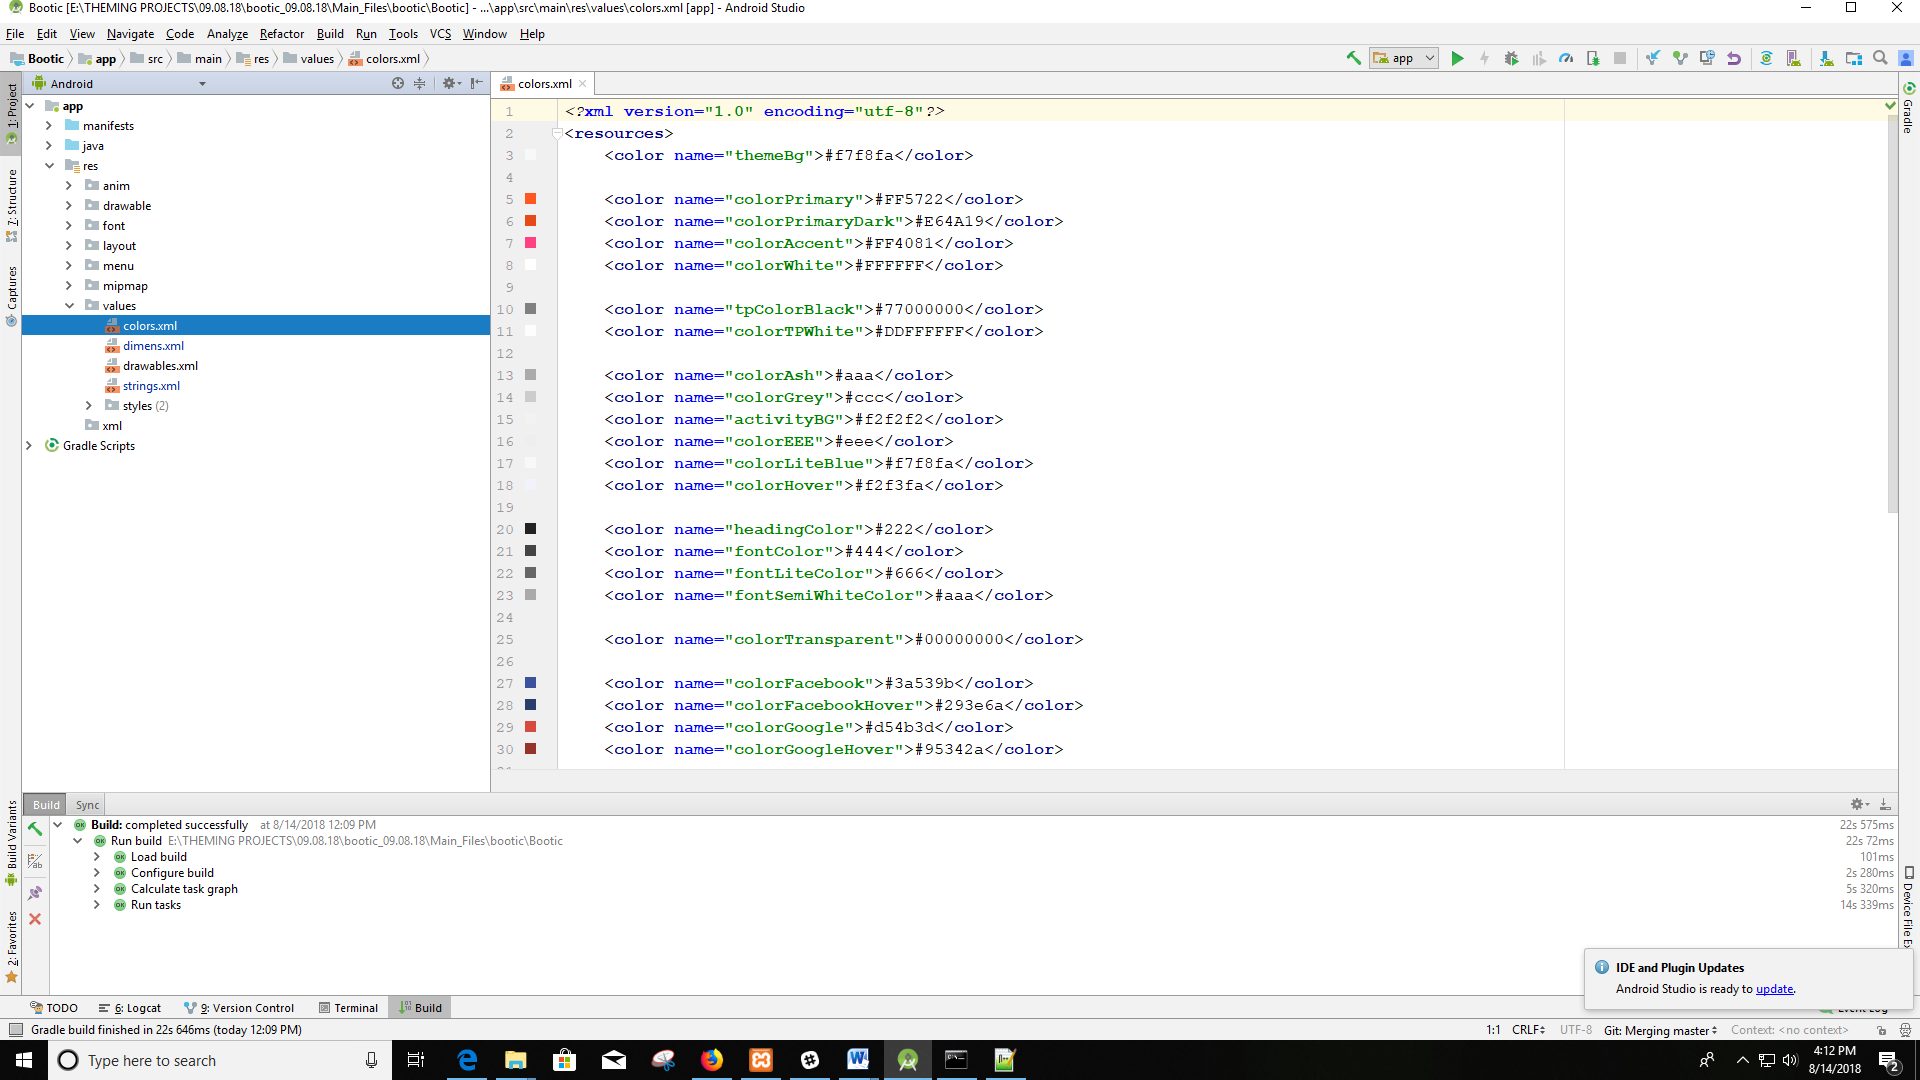The image size is (1920, 1080).
Task: Open the Android project view dropdown
Action: pyautogui.click(x=202, y=84)
